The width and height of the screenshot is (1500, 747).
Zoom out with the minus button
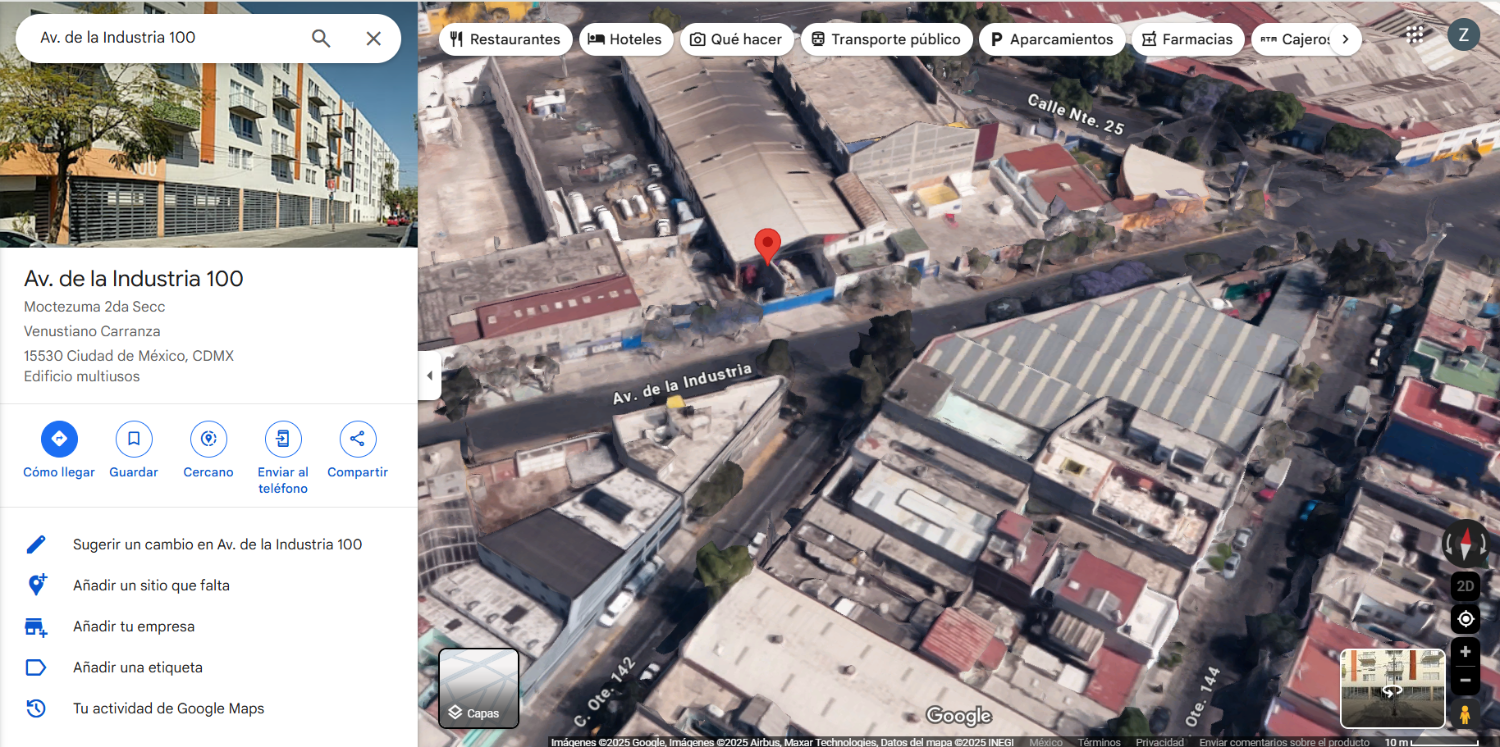pos(1465,682)
